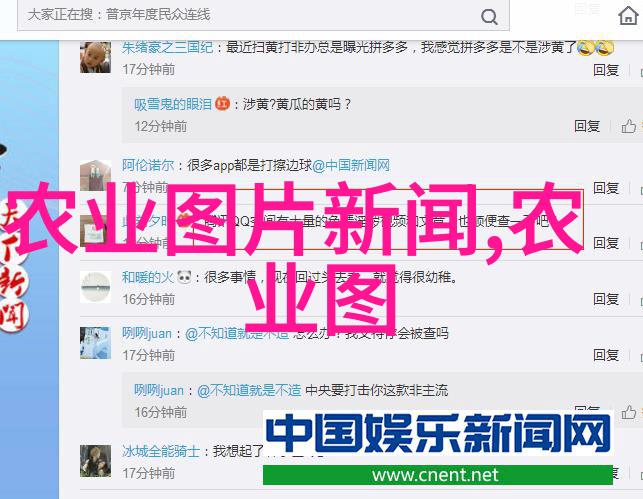643x499 pixels.
Task: Follow the @中国新闻网 mention link
Action: [x=351, y=165]
